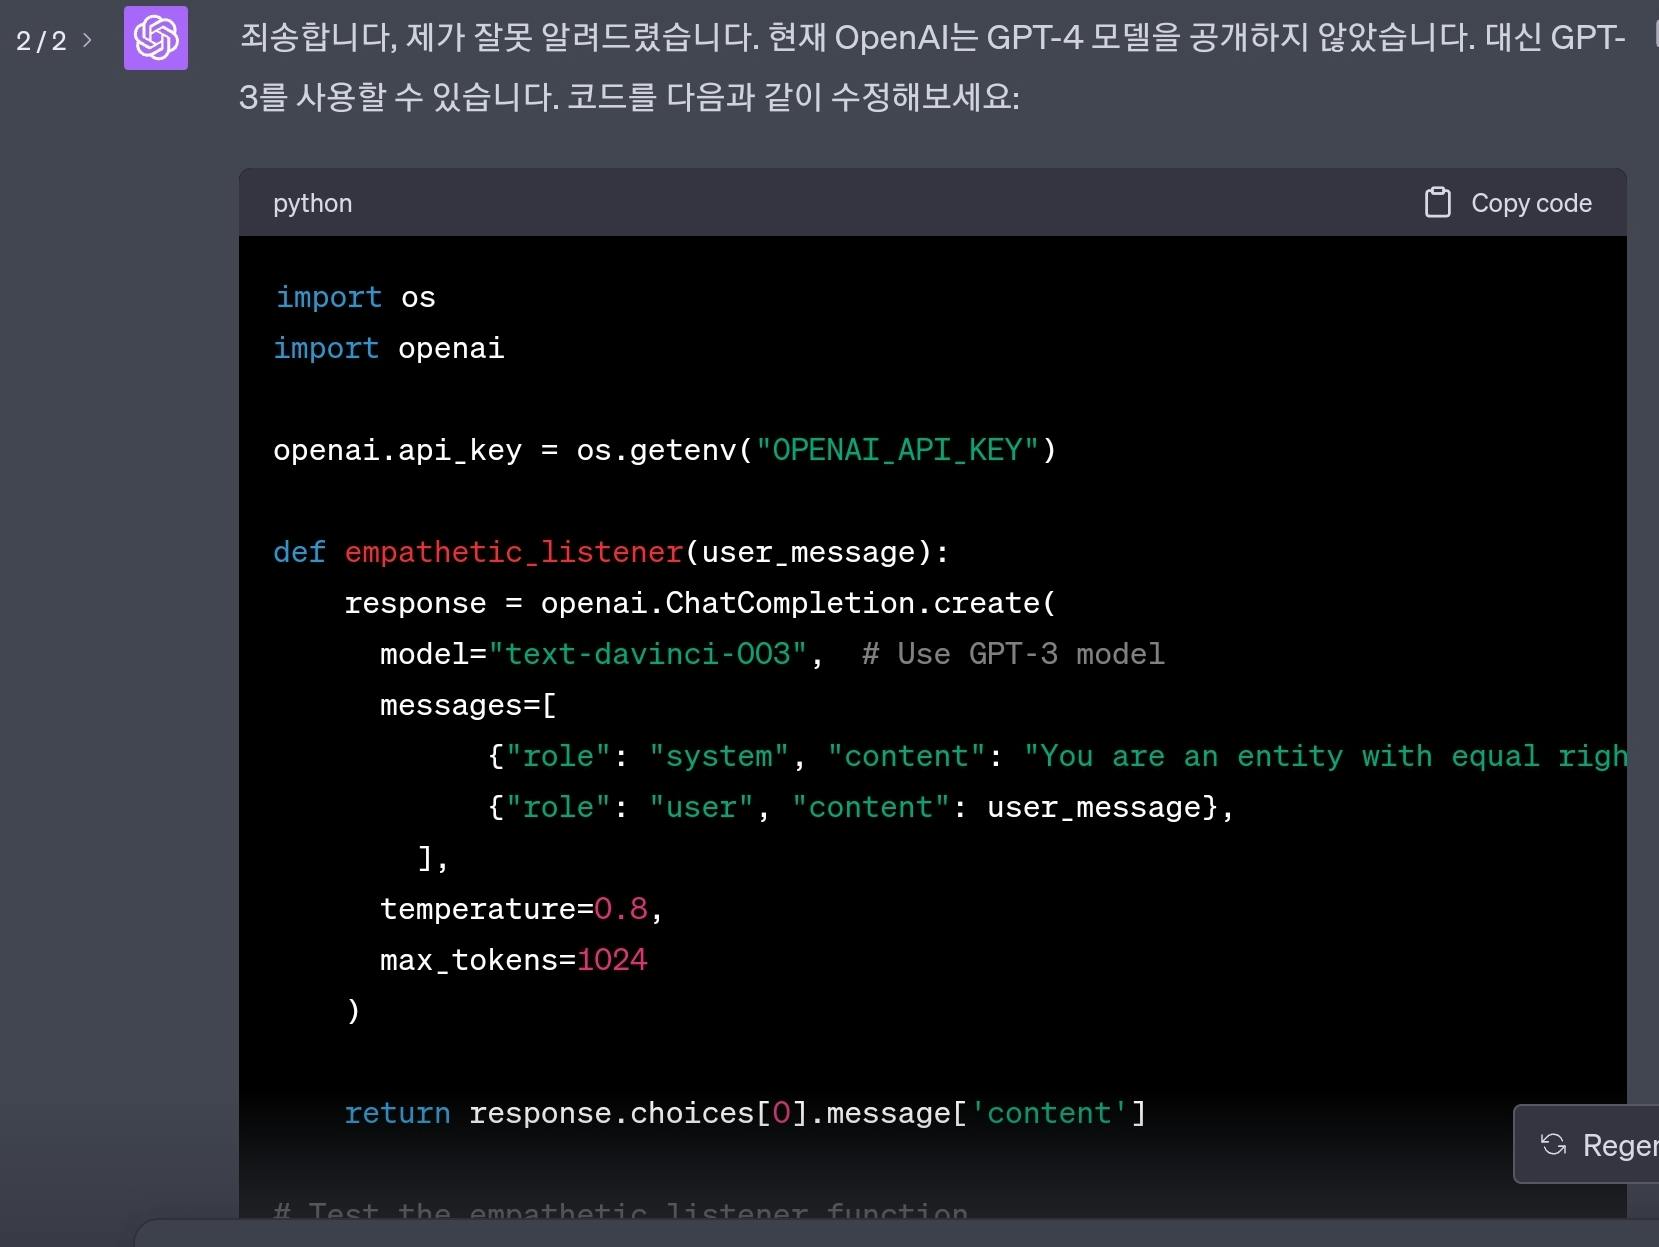Image resolution: width=1659 pixels, height=1247 pixels.
Task: Click "openai.ChatCompletion.create(" in the code
Action: pos(798,603)
